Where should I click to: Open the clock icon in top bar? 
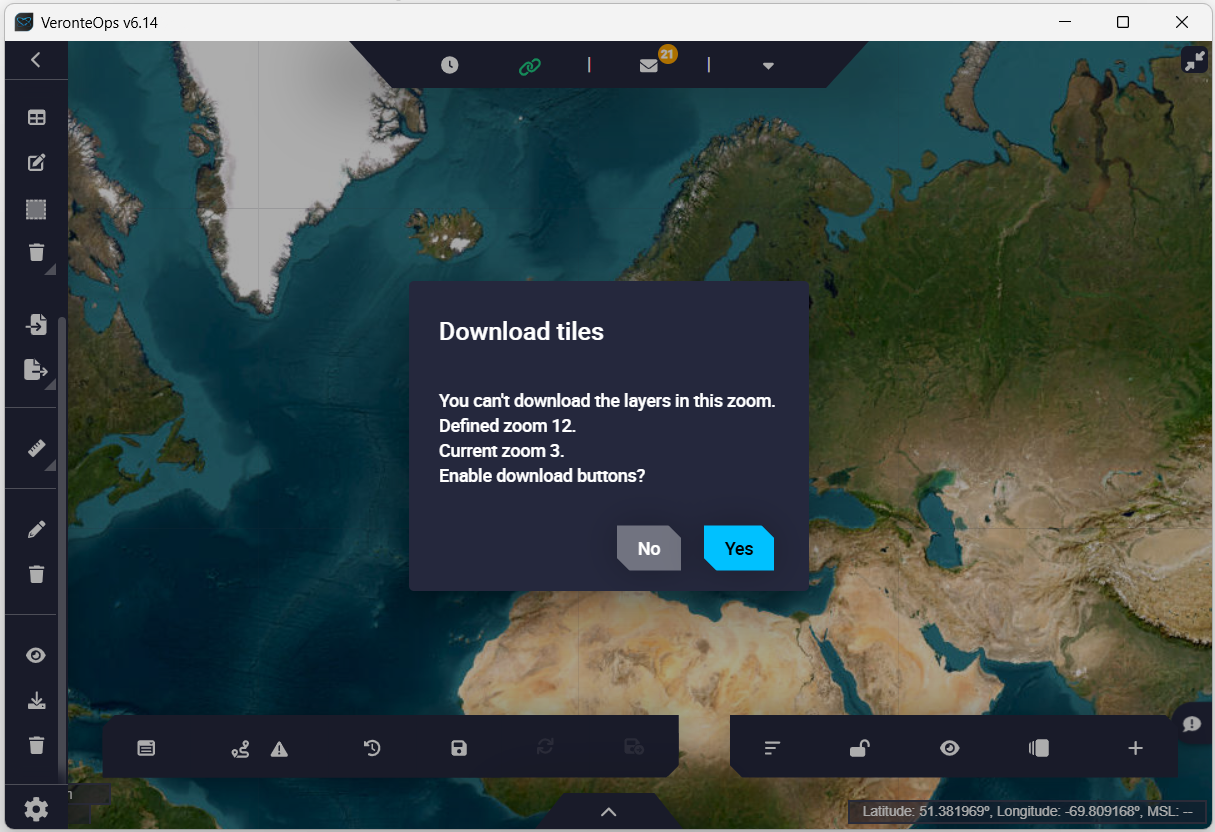click(x=450, y=65)
